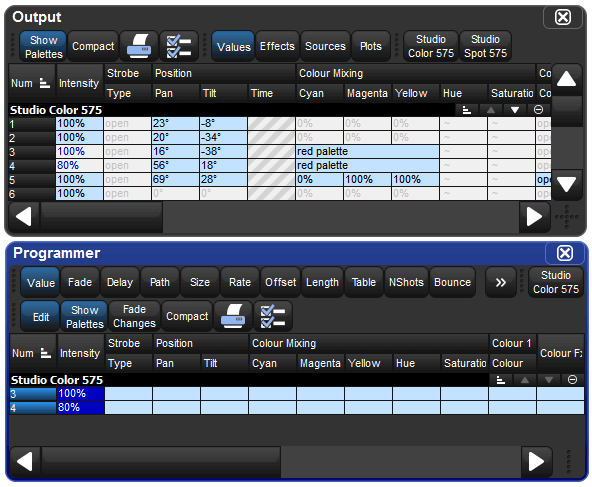Select the Size tab in Programmer
The height and width of the screenshot is (487, 592).
pos(200,282)
